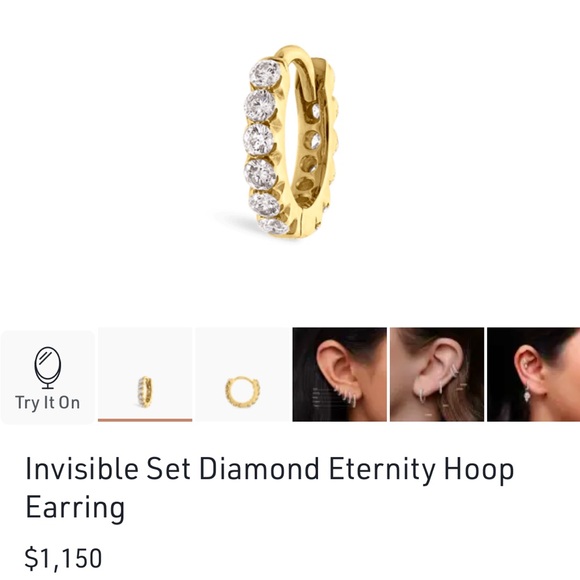The height and width of the screenshot is (580, 580).
Task: Click the small gold hoop inside second thumbnail
Action: [243, 392]
